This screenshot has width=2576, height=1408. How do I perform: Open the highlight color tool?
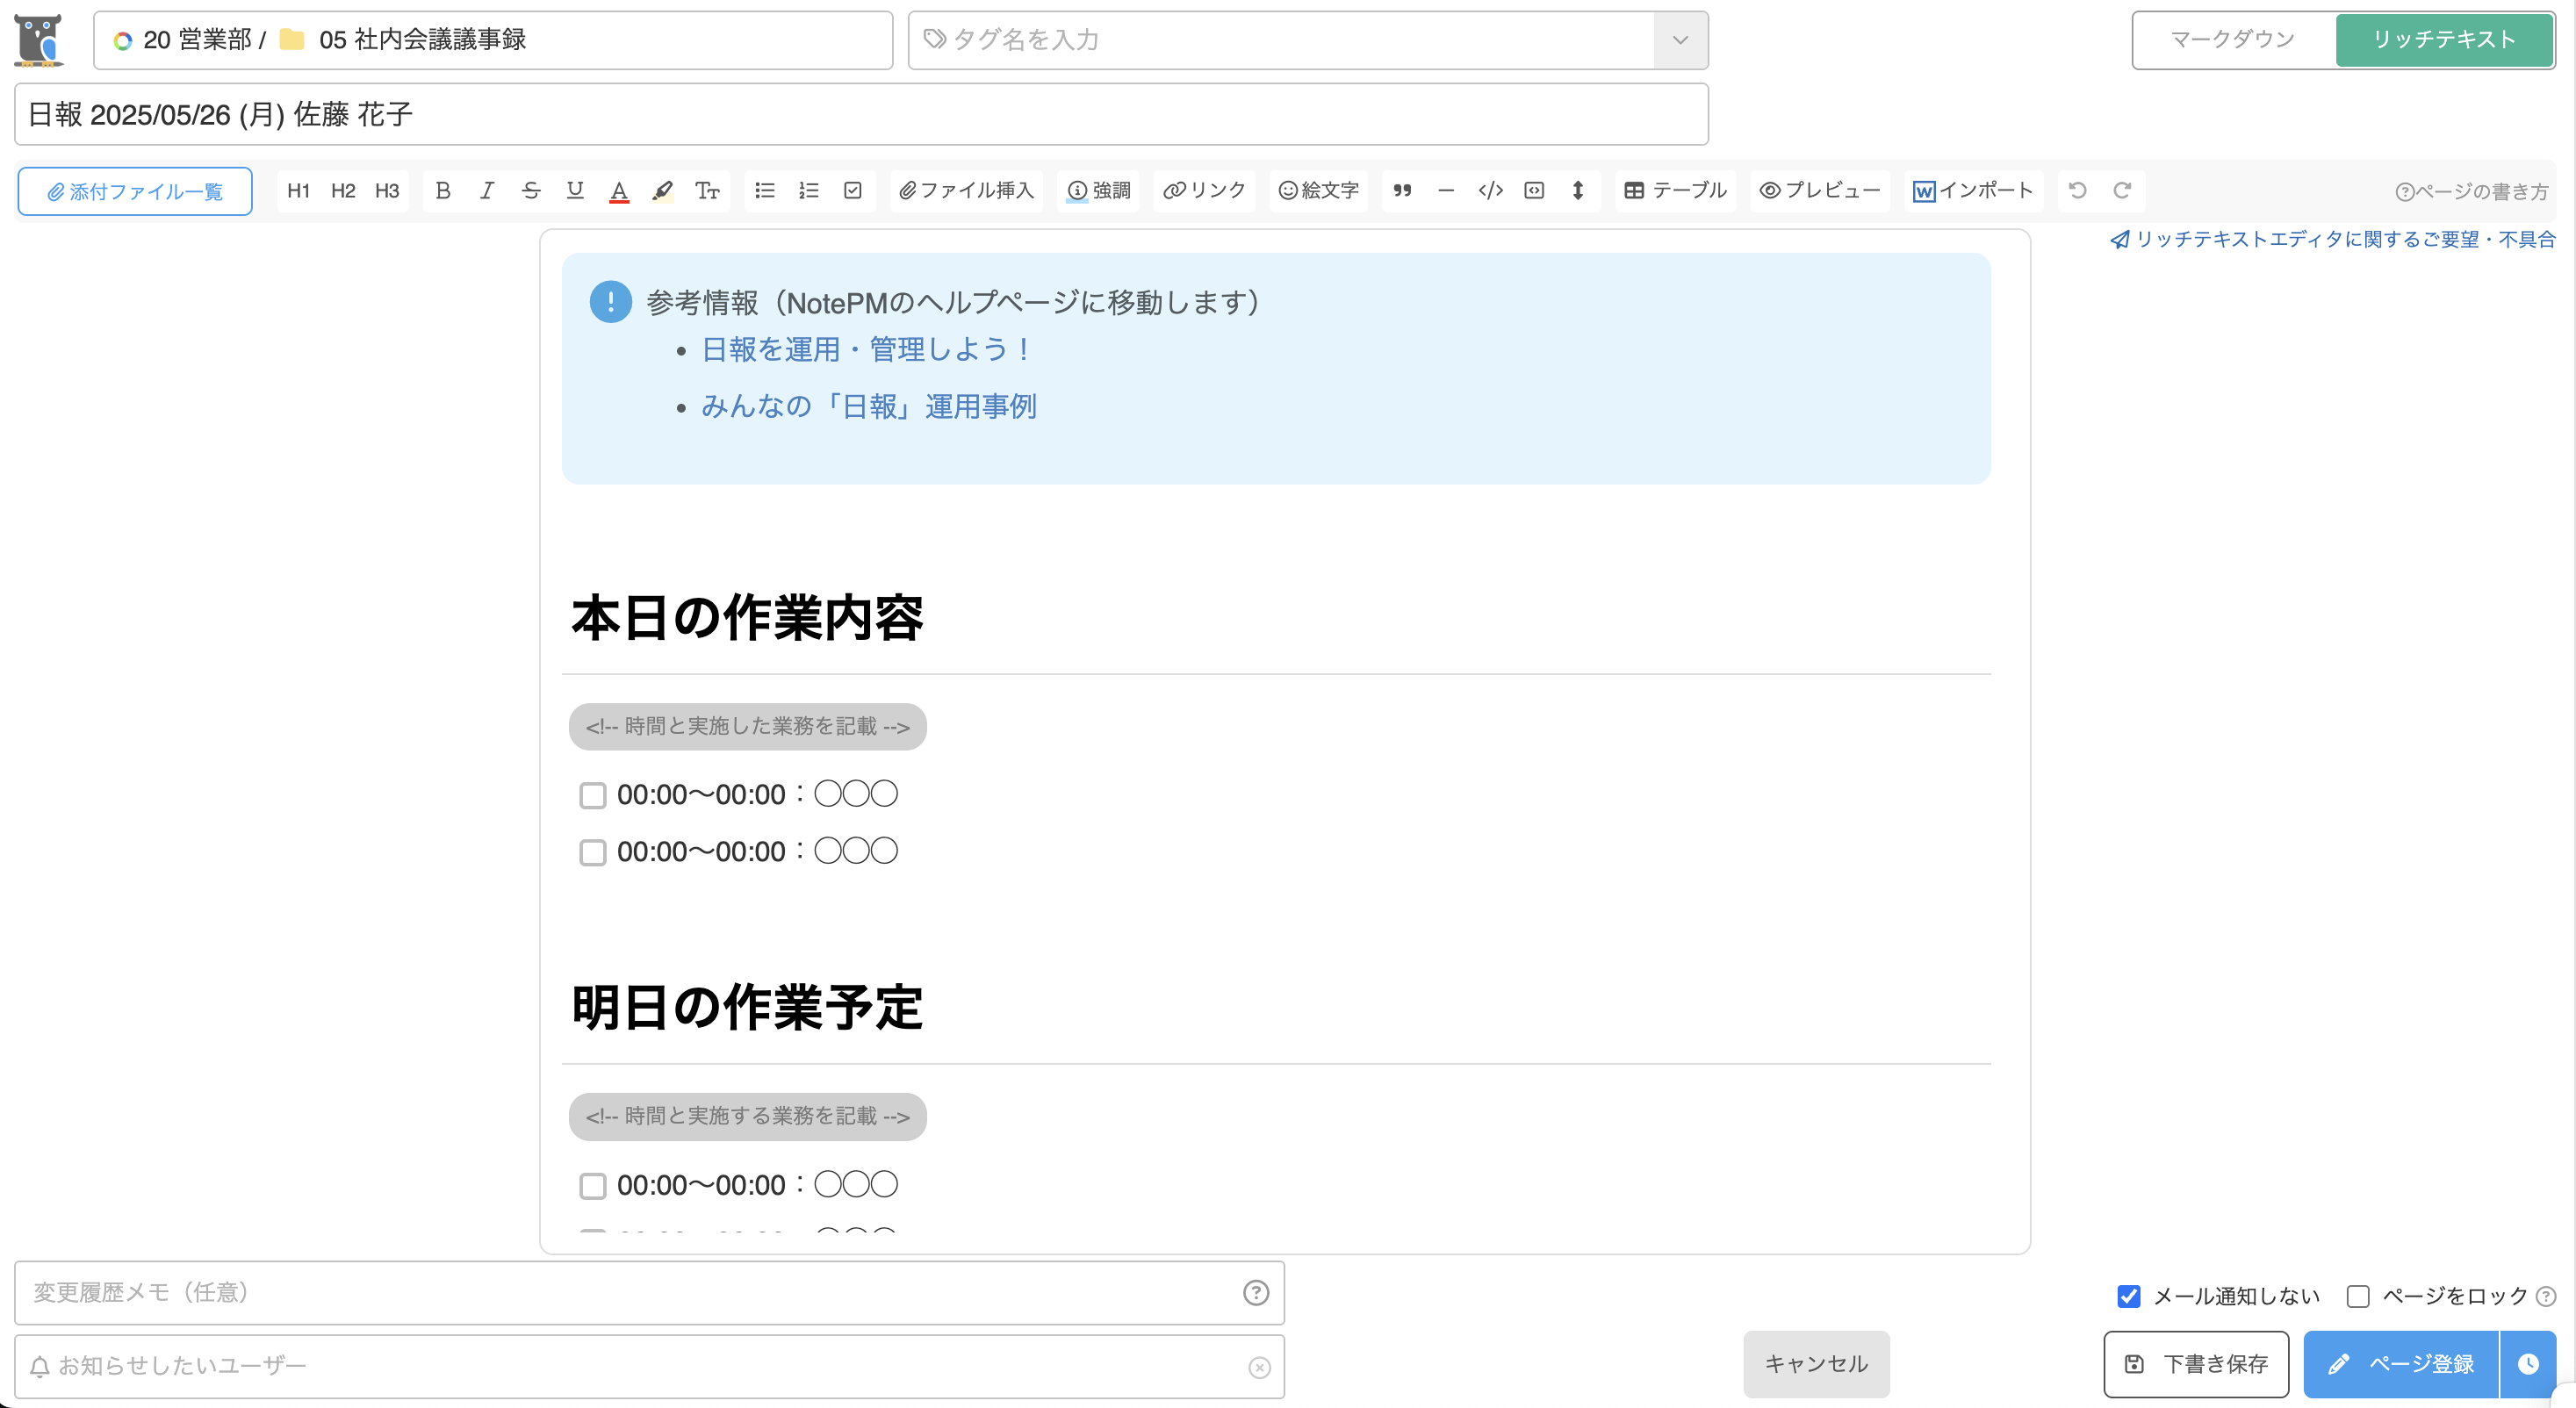[x=662, y=191]
